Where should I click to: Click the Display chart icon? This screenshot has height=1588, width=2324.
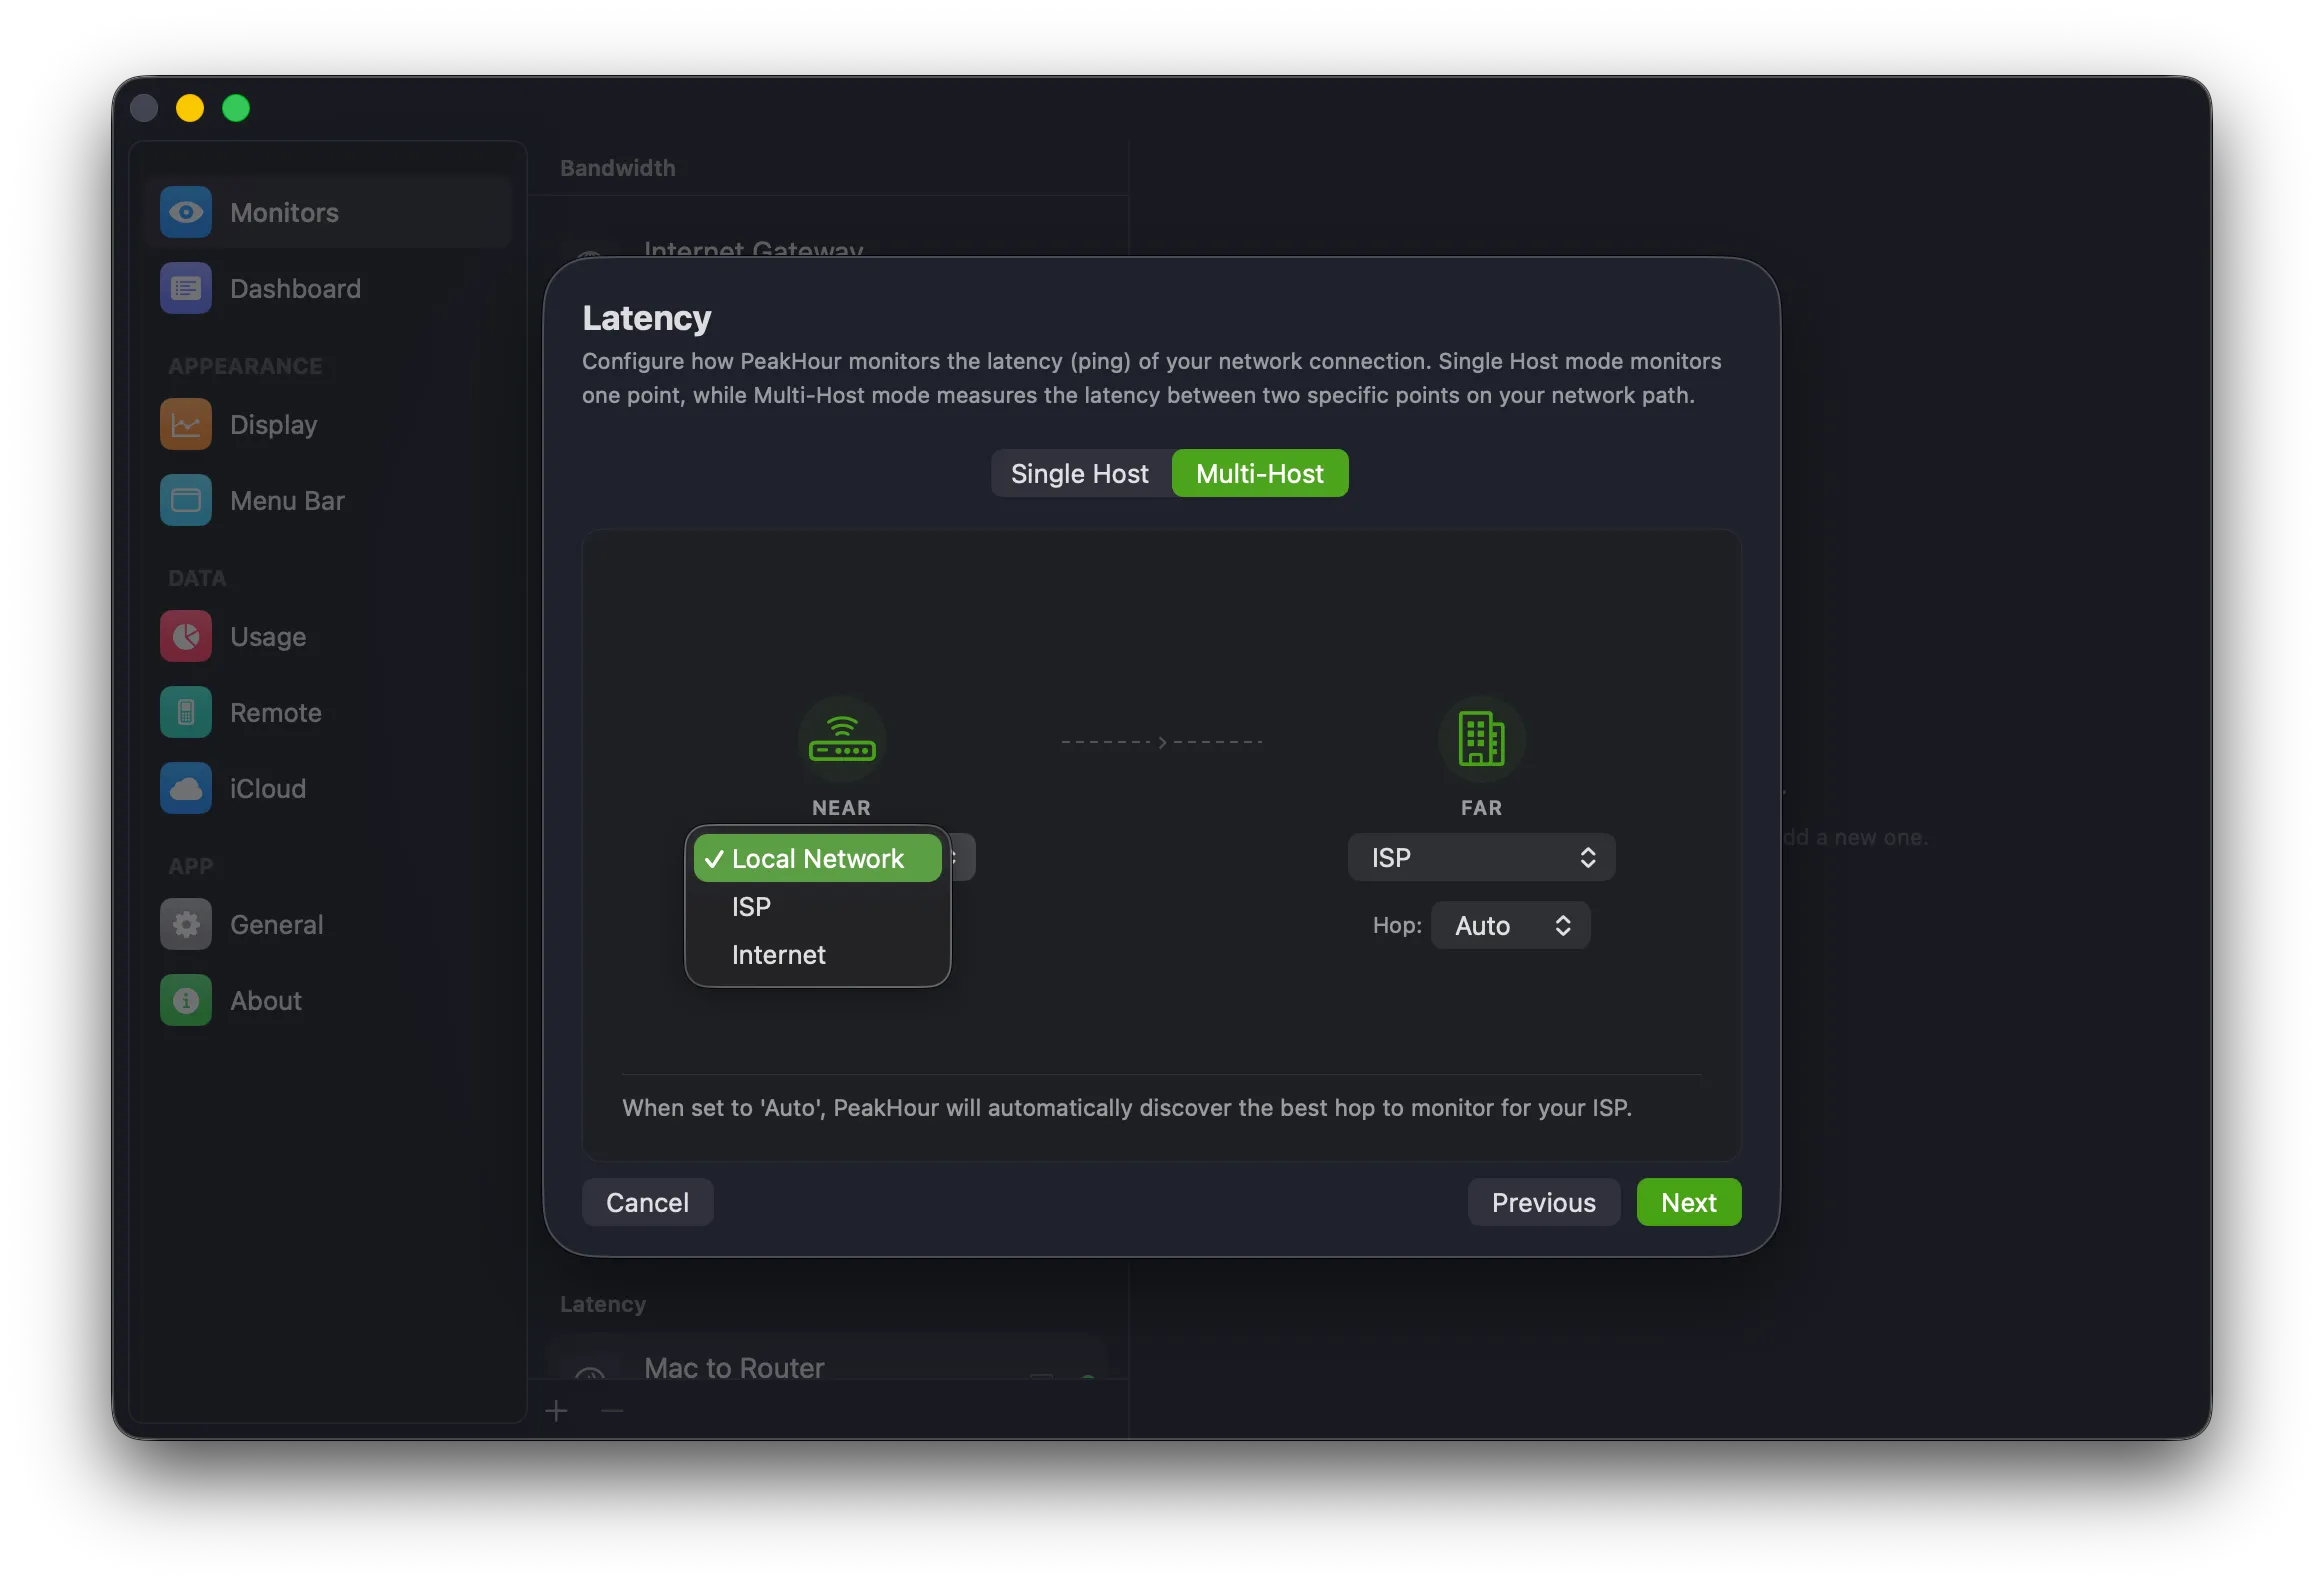pyautogui.click(x=186, y=424)
